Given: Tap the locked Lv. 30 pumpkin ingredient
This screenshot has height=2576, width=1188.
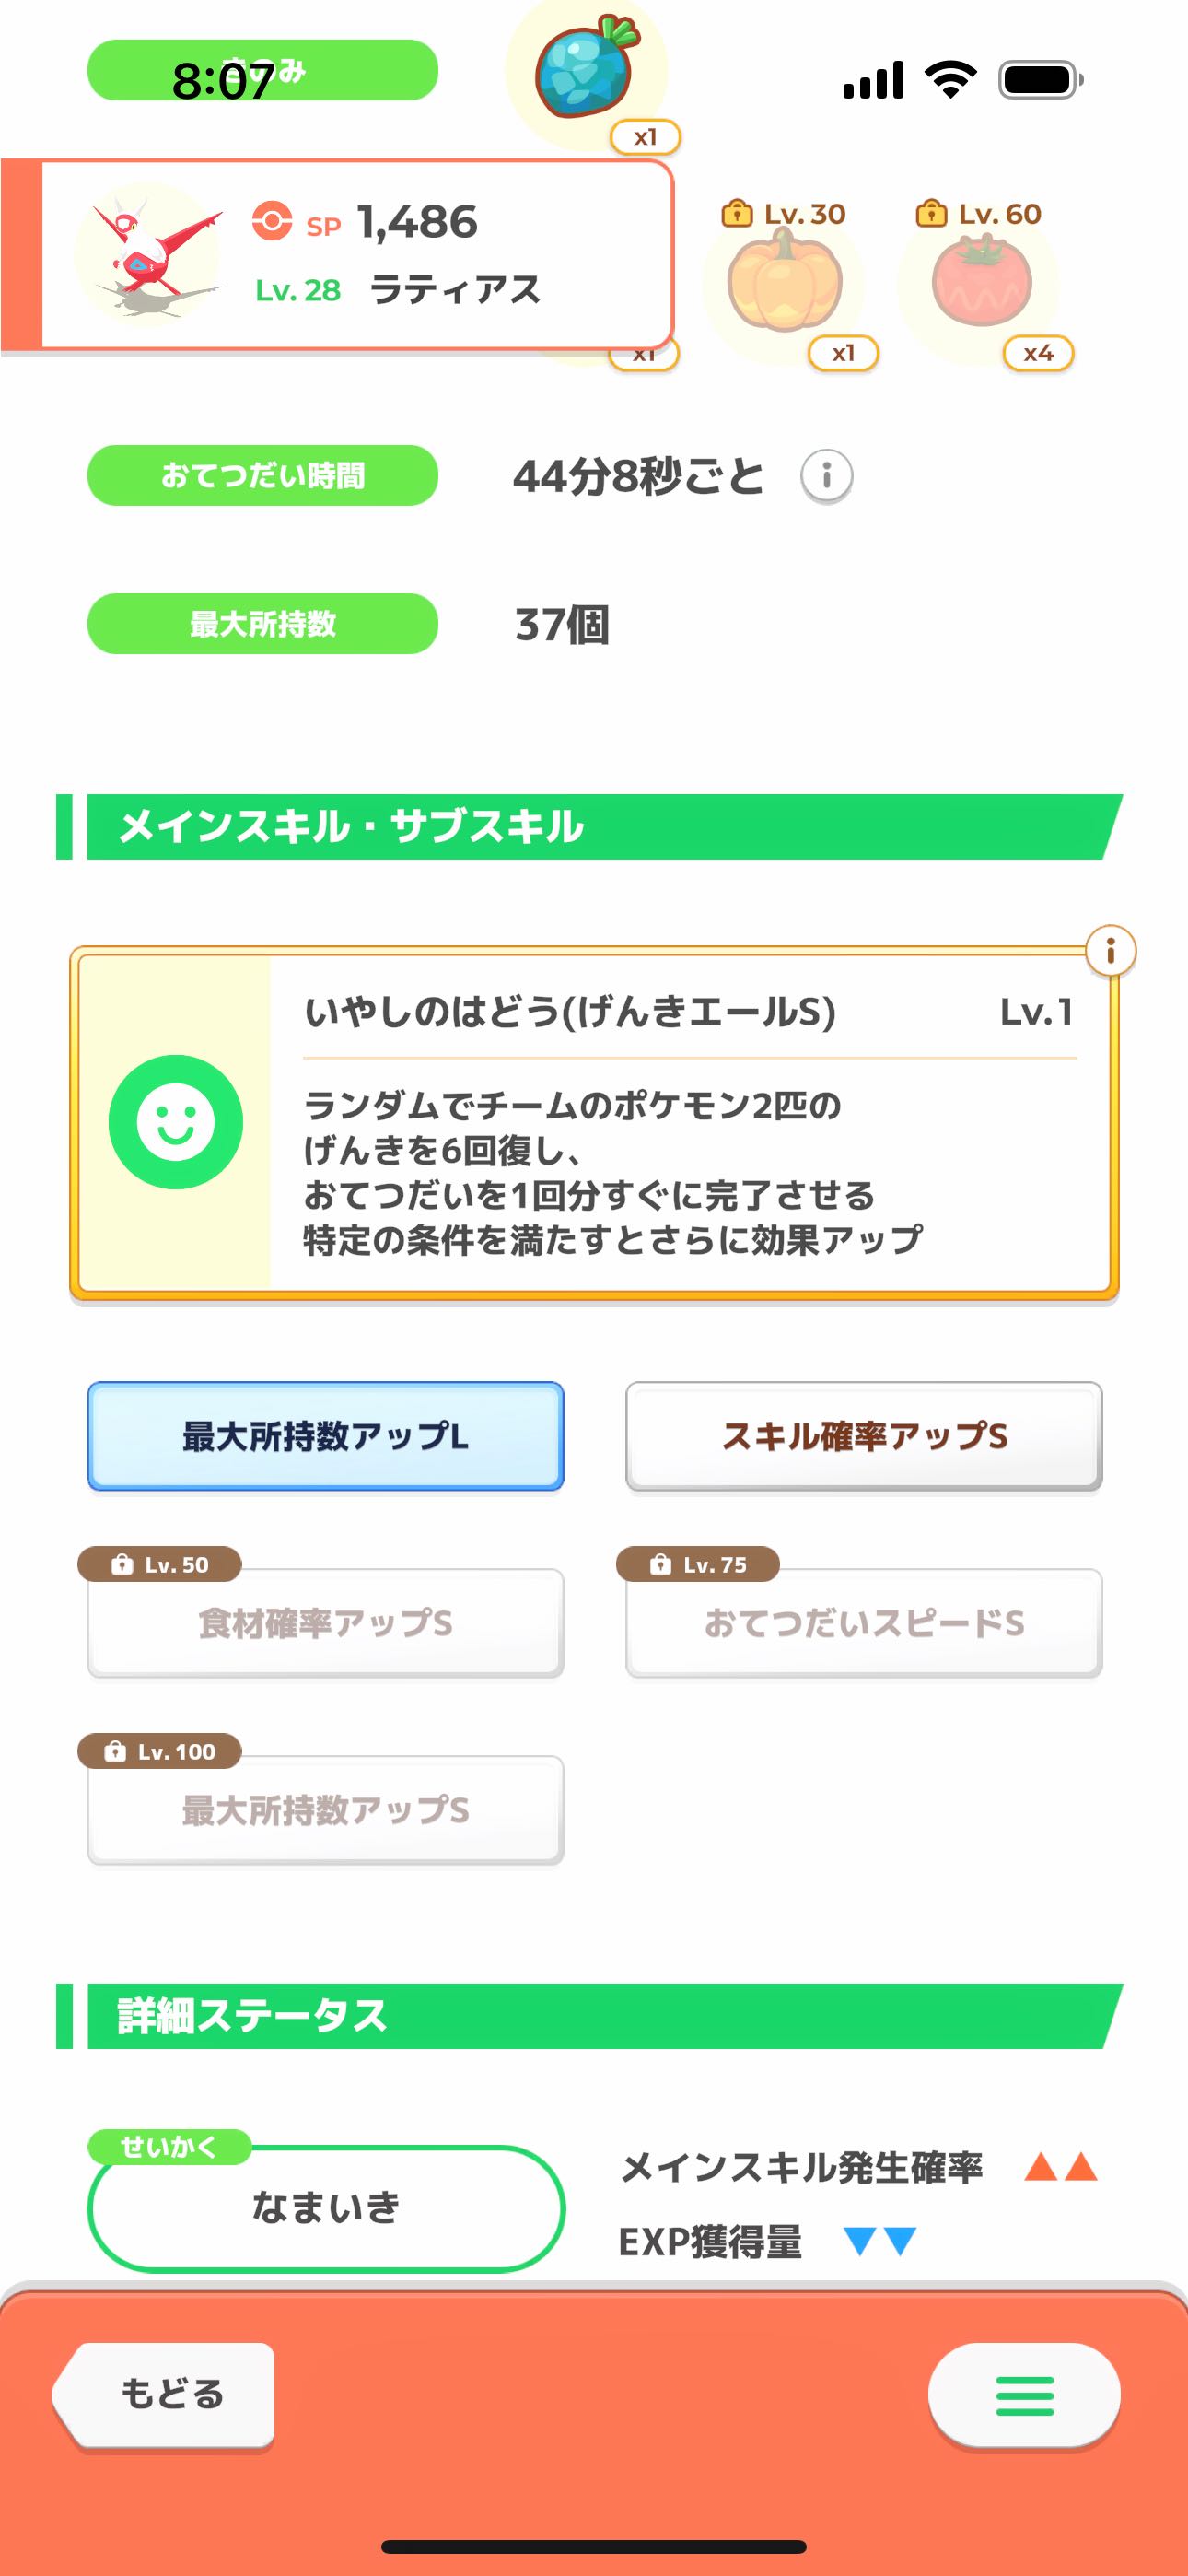Looking at the screenshot, I should coord(784,284).
